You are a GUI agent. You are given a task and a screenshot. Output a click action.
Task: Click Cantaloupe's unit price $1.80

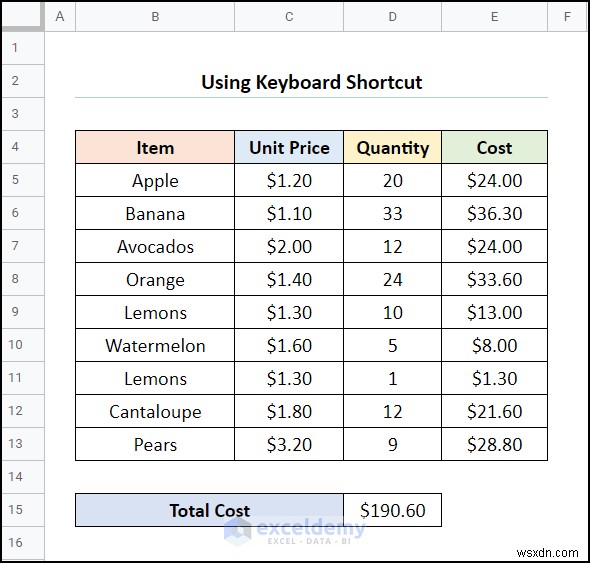[x=289, y=411]
